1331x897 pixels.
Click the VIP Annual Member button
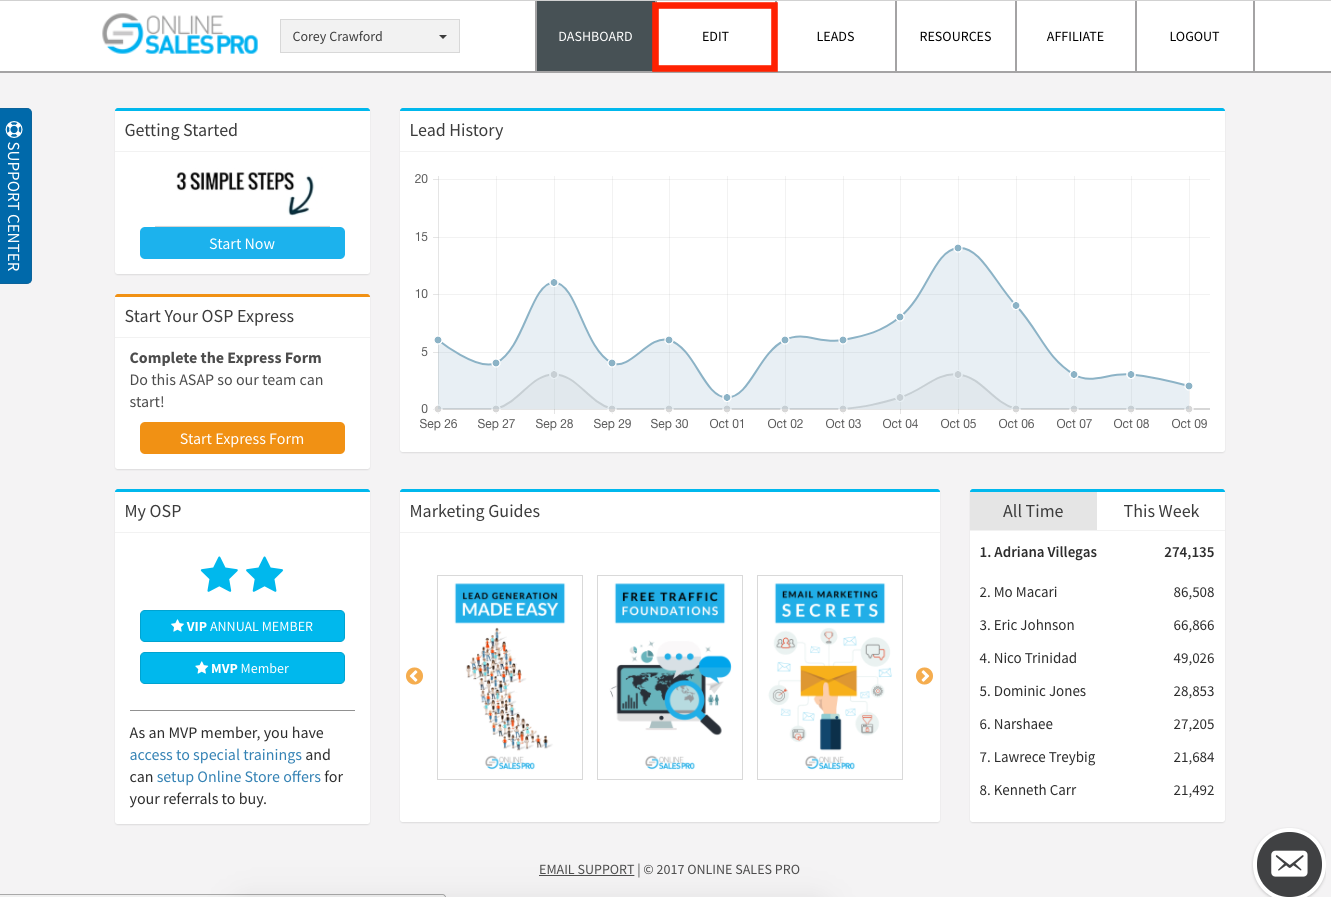point(242,626)
